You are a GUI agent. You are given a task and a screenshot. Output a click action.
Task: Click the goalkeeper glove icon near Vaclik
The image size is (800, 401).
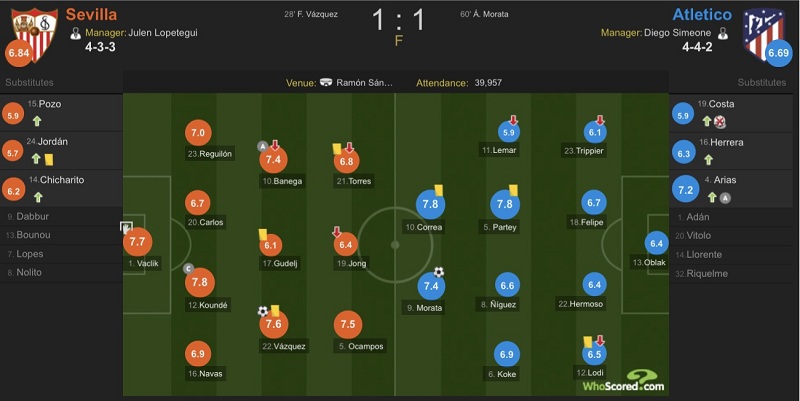(x=126, y=228)
